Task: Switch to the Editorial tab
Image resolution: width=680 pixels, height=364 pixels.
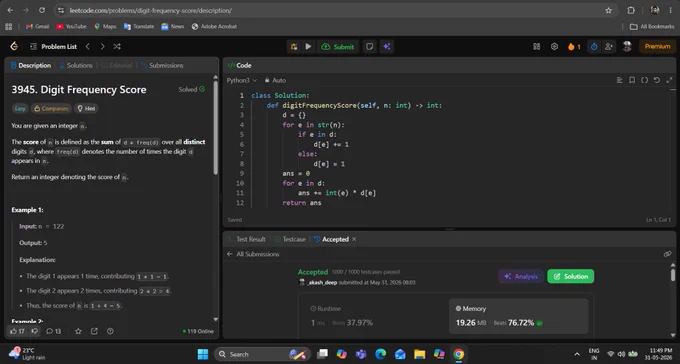Action: coord(117,66)
